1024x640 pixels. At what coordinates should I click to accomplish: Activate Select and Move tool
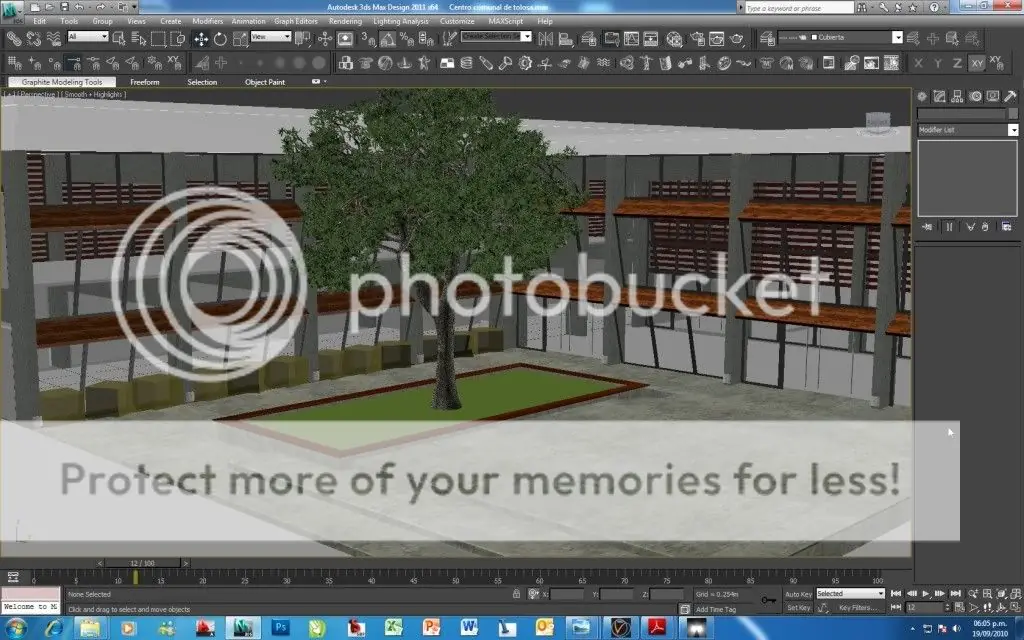pyautogui.click(x=201, y=39)
